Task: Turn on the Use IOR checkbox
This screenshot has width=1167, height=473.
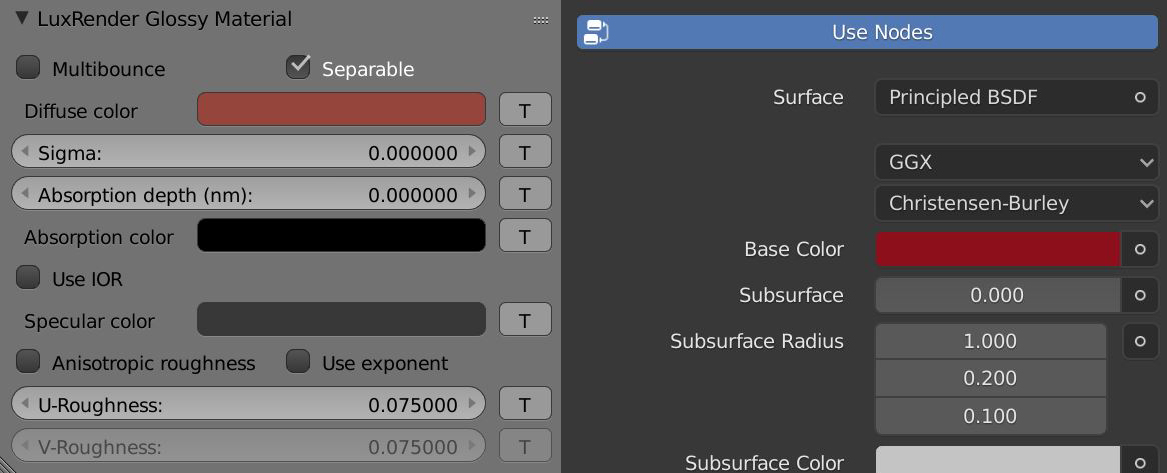Action: 29,278
